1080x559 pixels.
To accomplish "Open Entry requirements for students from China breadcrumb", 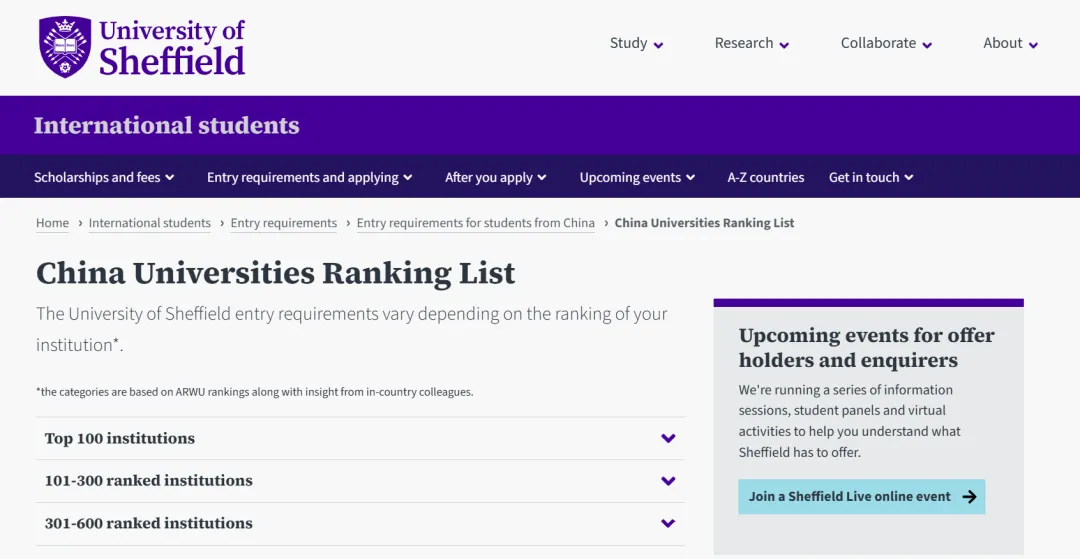I will click(x=475, y=223).
